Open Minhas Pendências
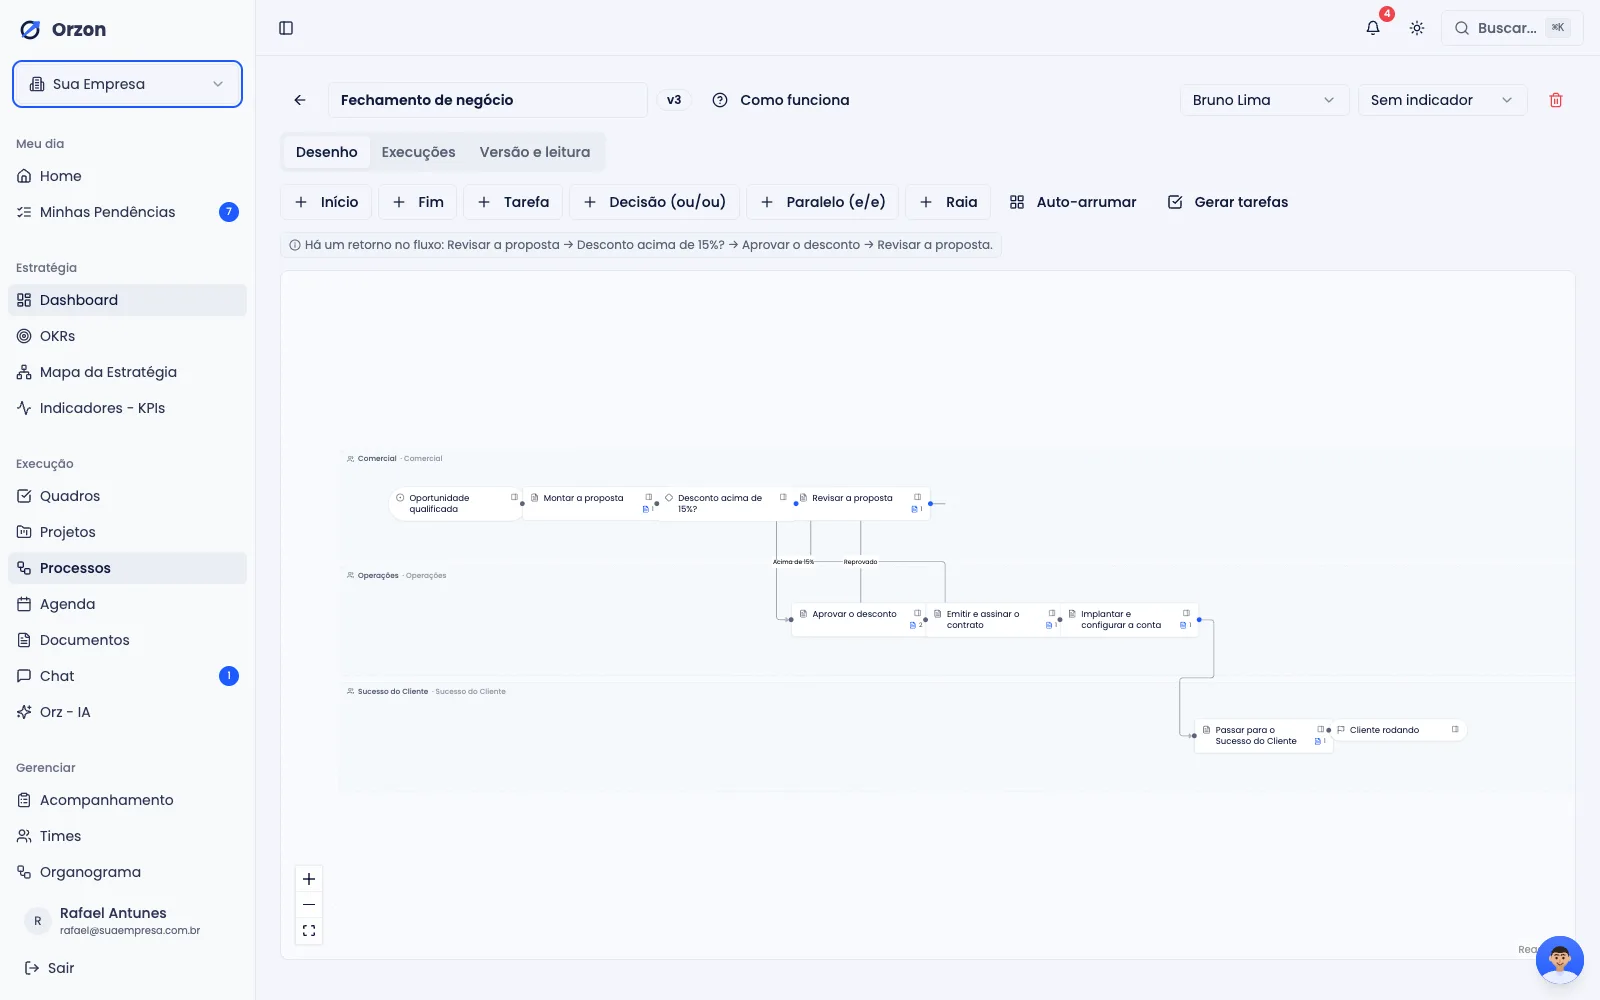The height and width of the screenshot is (1000, 1600). pyautogui.click(x=127, y=212)
